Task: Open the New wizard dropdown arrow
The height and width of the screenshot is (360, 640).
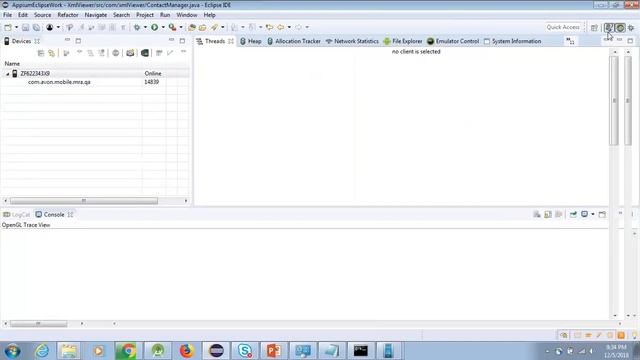Action: click(x=16, y=27)
